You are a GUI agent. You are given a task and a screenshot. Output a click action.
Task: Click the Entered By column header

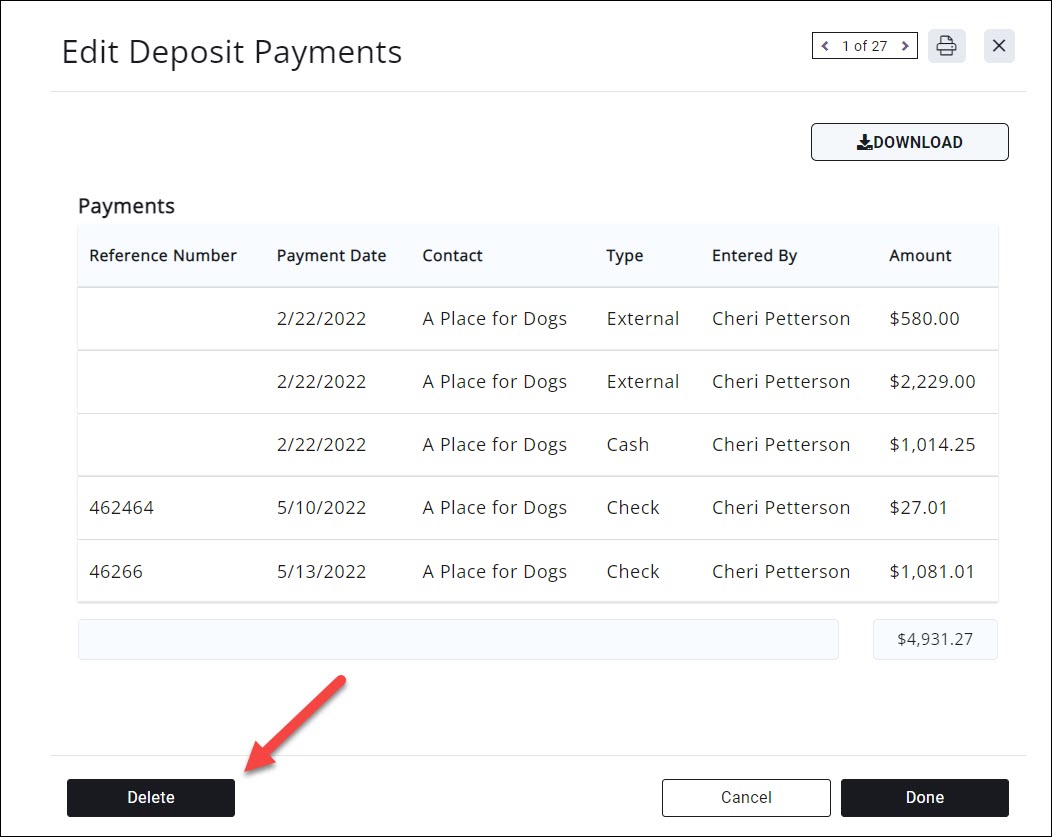tap(754, 256)
